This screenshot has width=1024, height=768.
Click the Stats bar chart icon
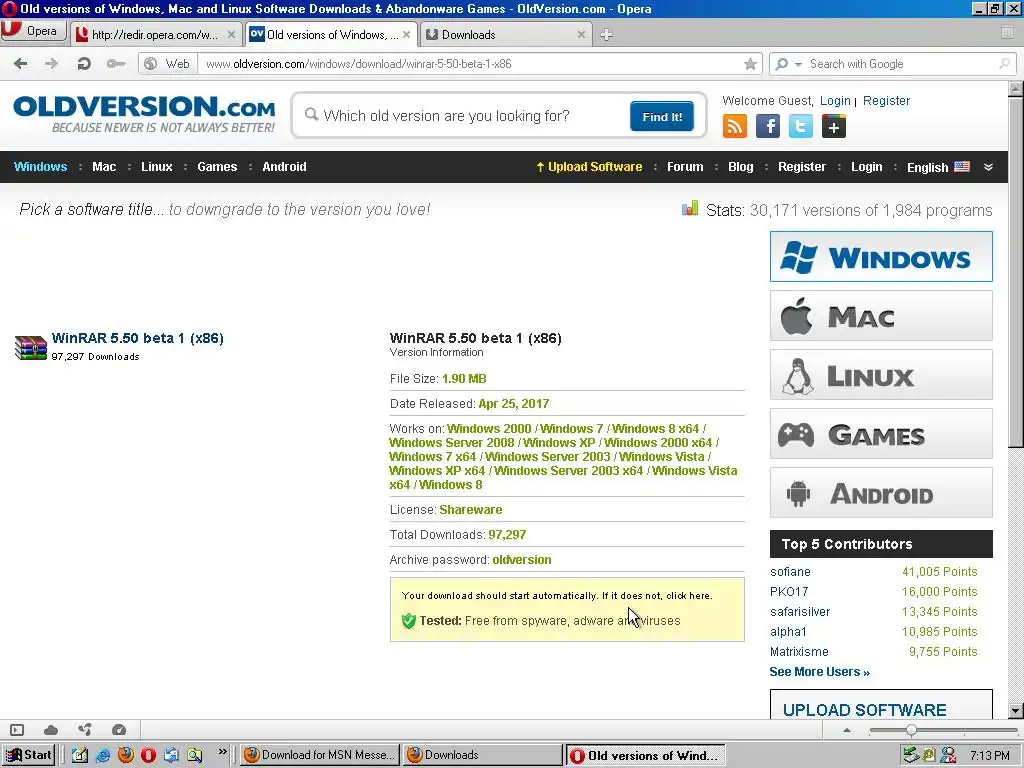[690, 208]
